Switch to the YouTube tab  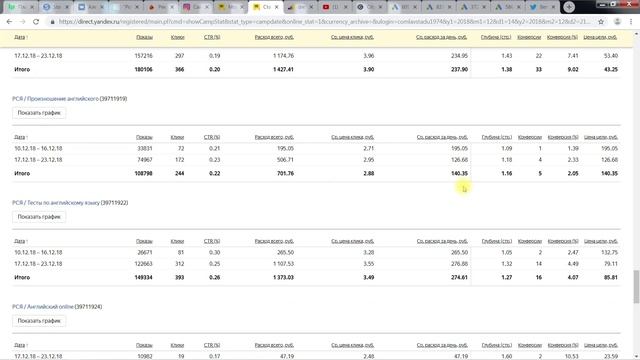pos(336,7)
